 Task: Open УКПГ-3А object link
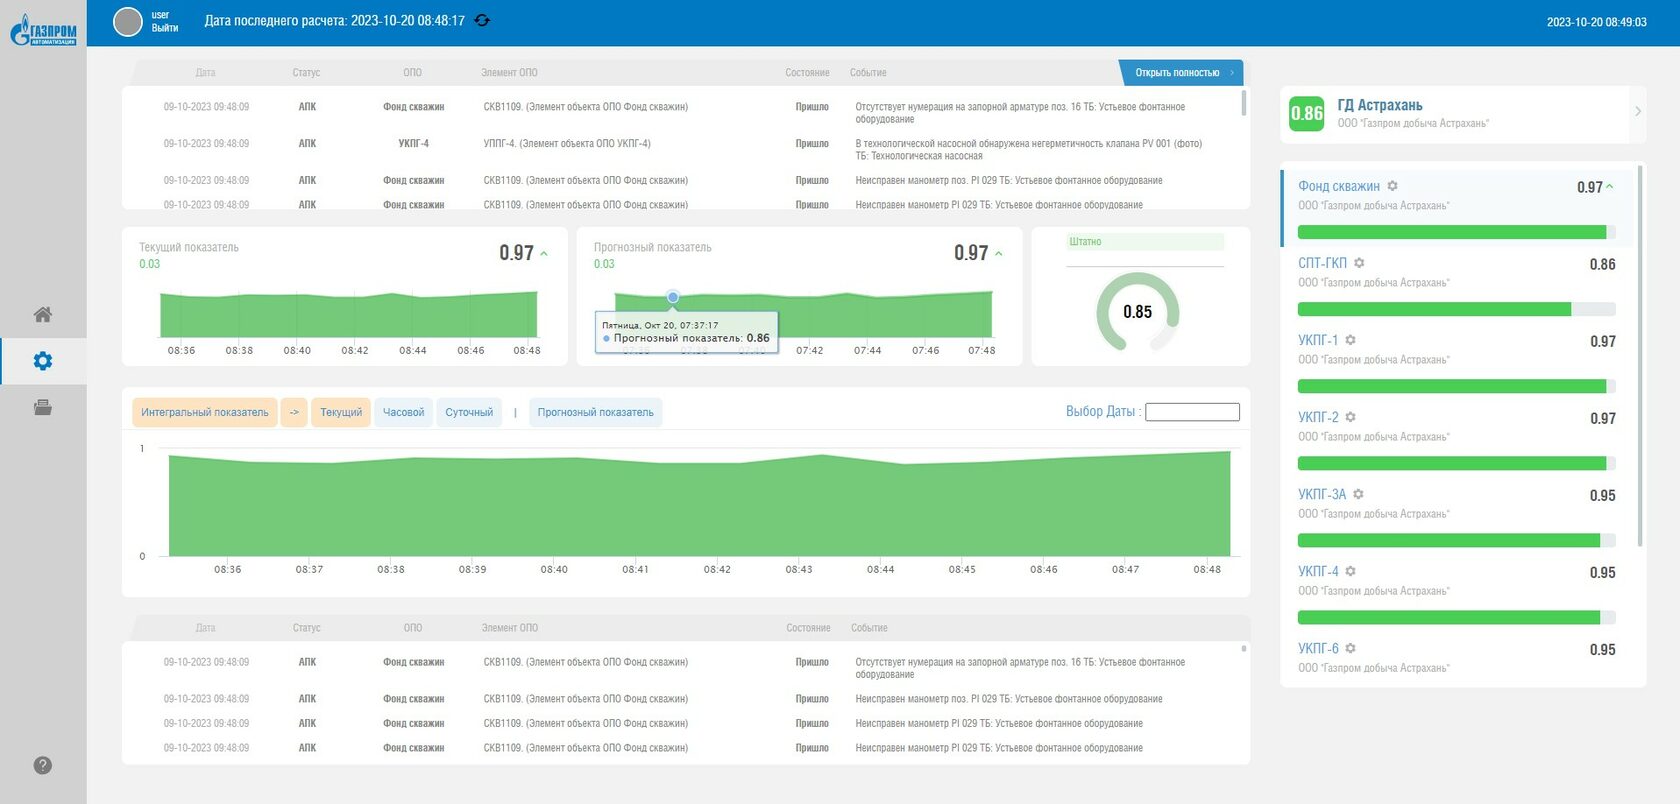(x=1322, y=494)
